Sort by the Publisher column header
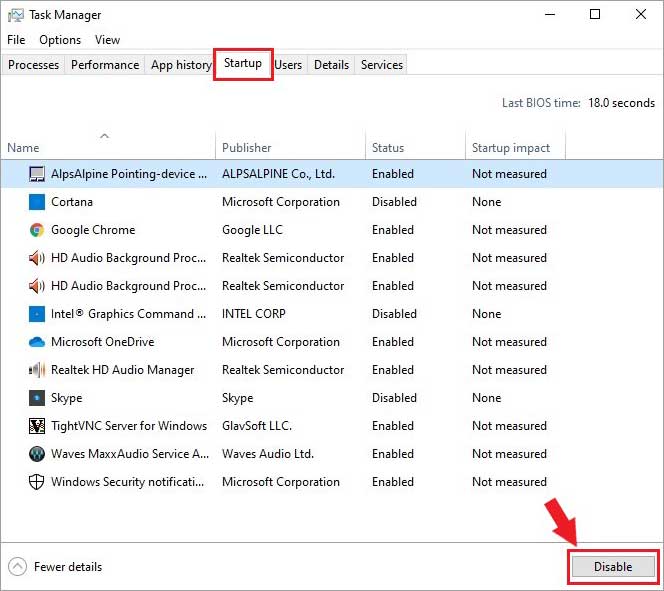The height and width of the screenshot is (591, 664). pyautogui.click(x=290, y=147)
